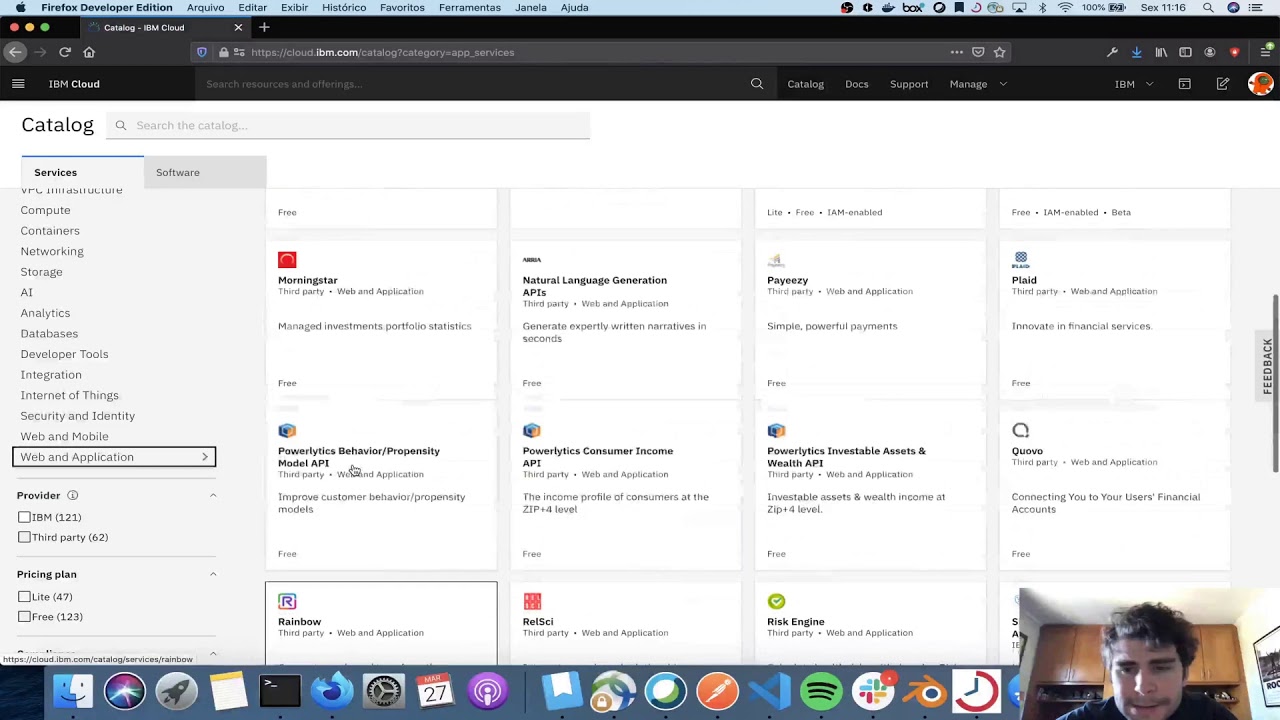
Task: Click the Rainbow service logo
Action: pyautogui.click(x=287, y=601)
